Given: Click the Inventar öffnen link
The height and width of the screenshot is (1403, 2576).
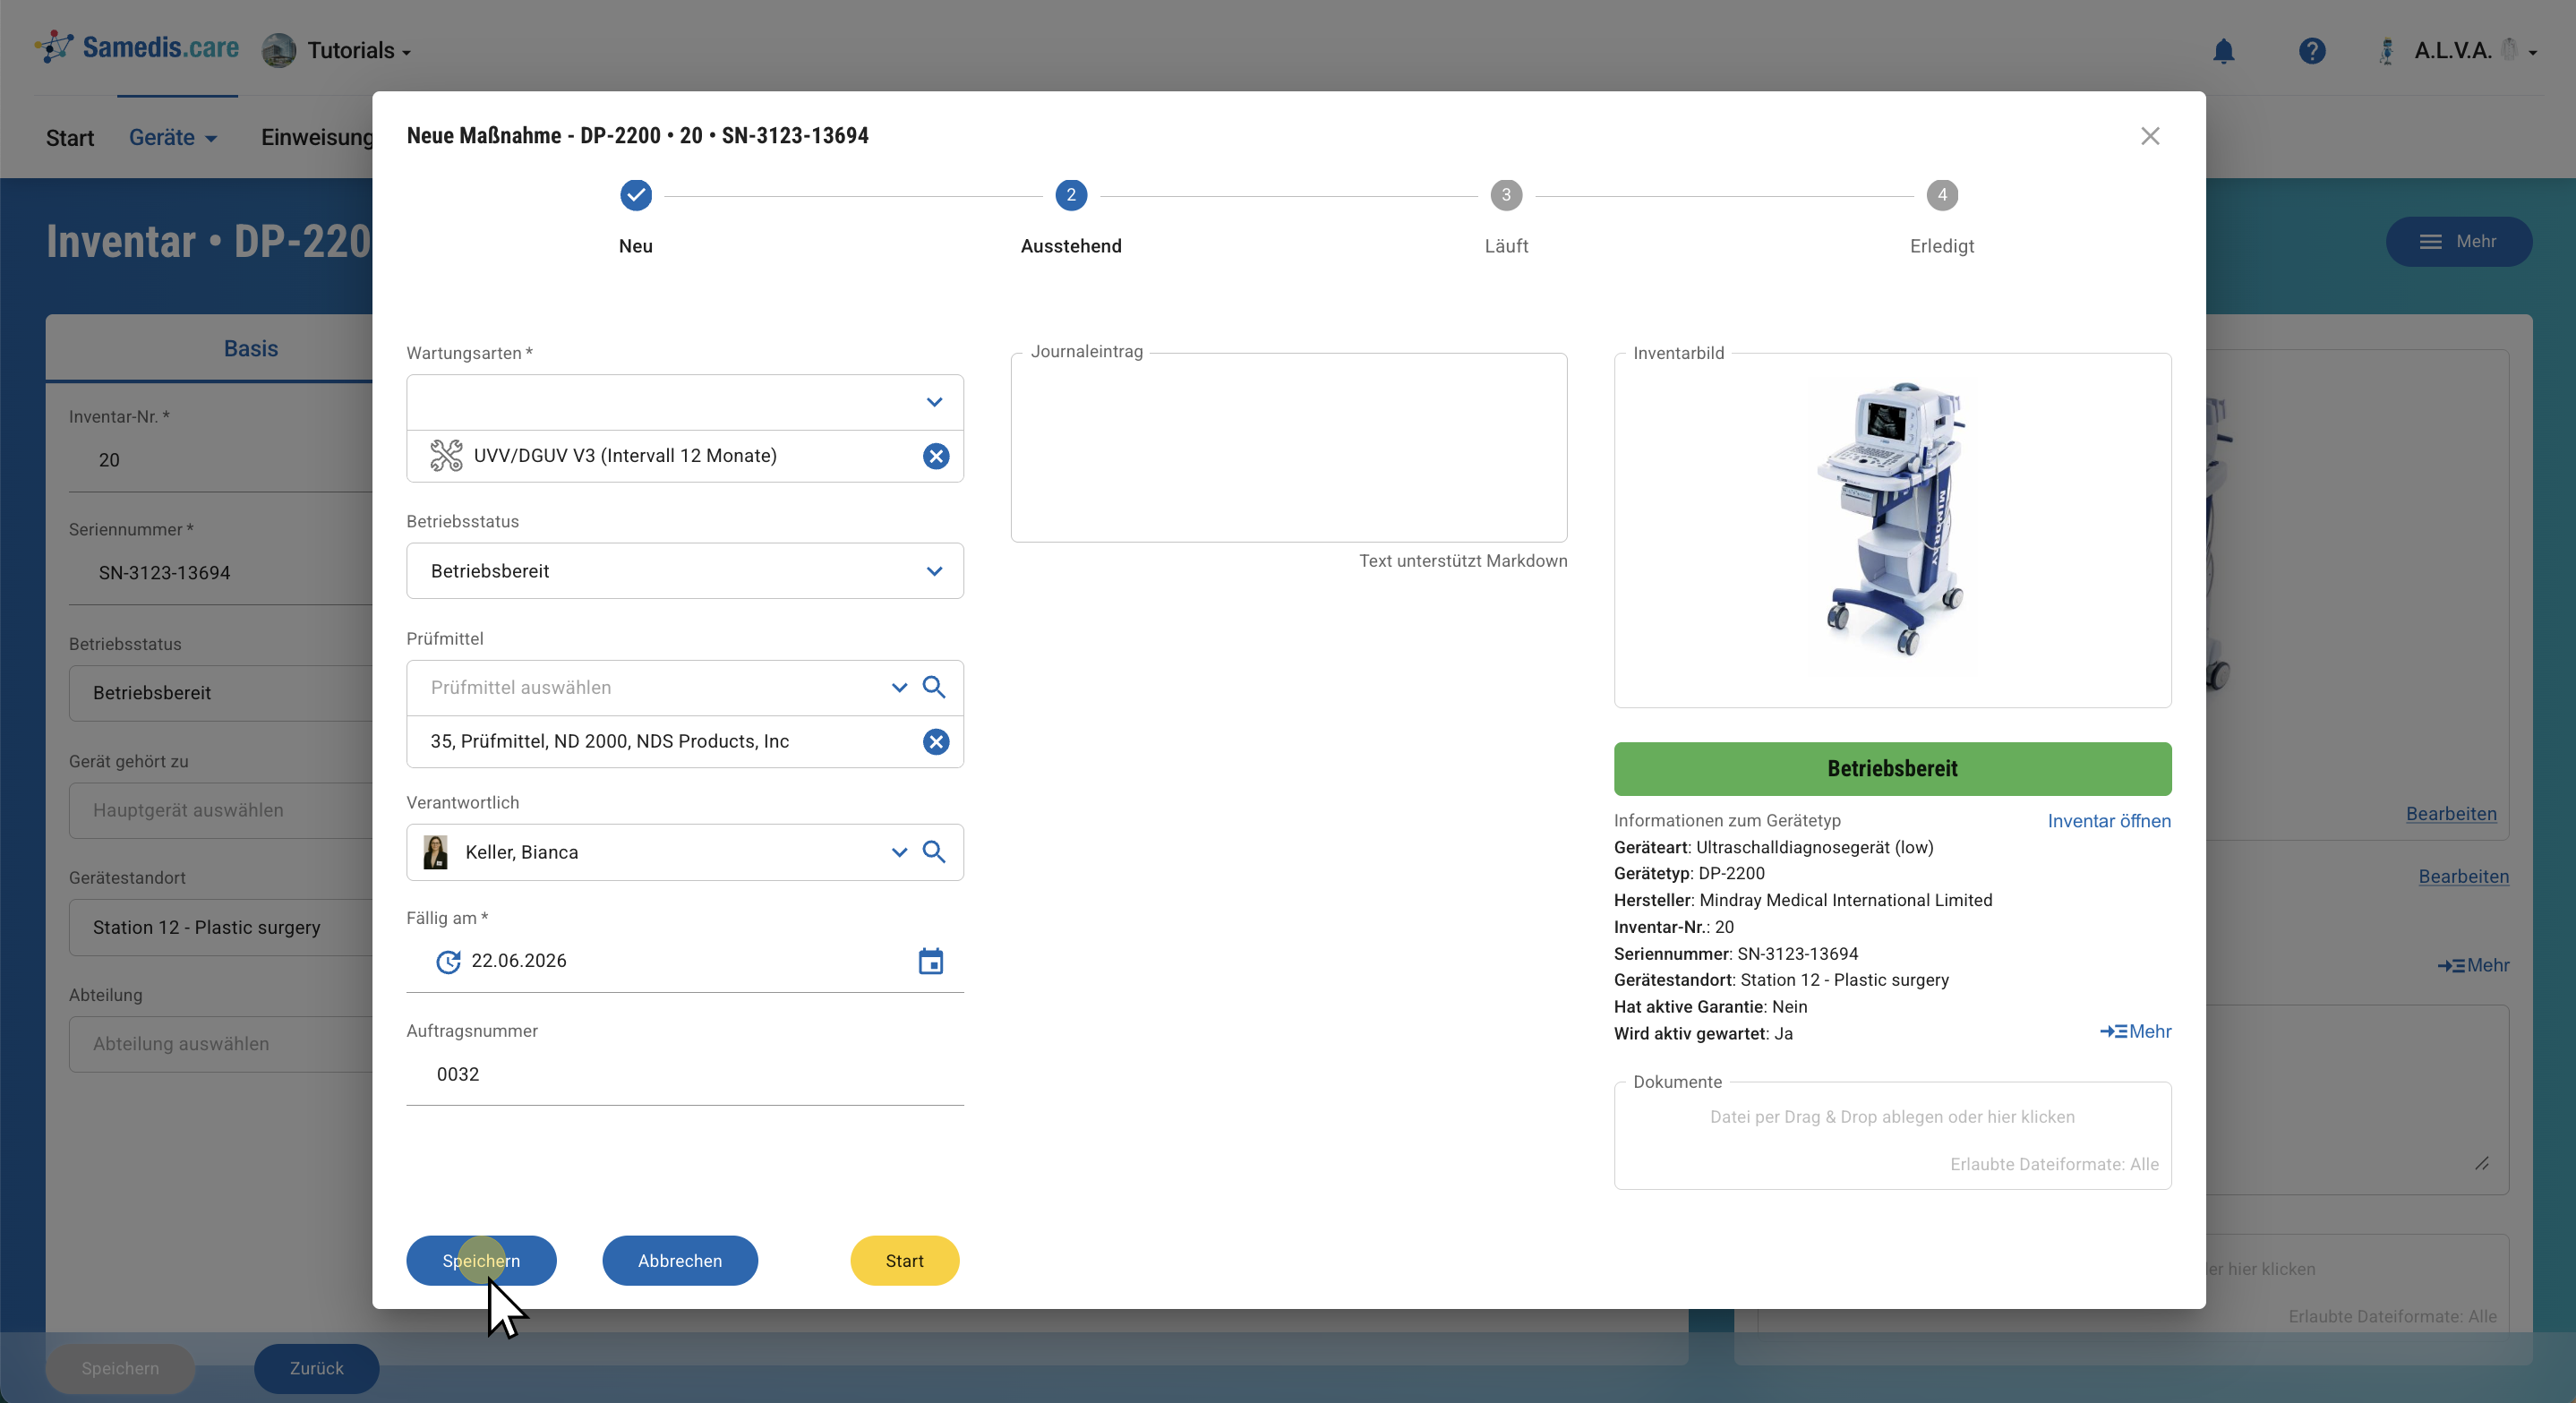Looking at the screenshot, I should (2108, 821).
